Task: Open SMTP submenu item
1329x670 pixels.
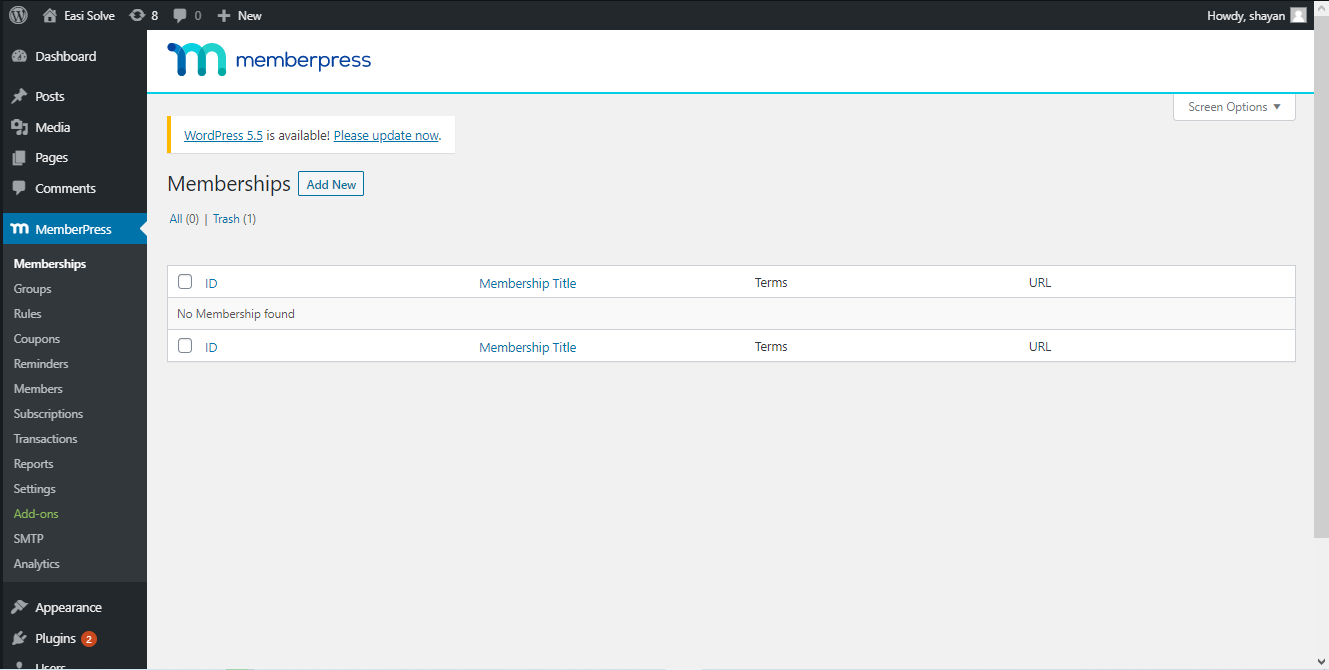Action: (x=29, y=539)
